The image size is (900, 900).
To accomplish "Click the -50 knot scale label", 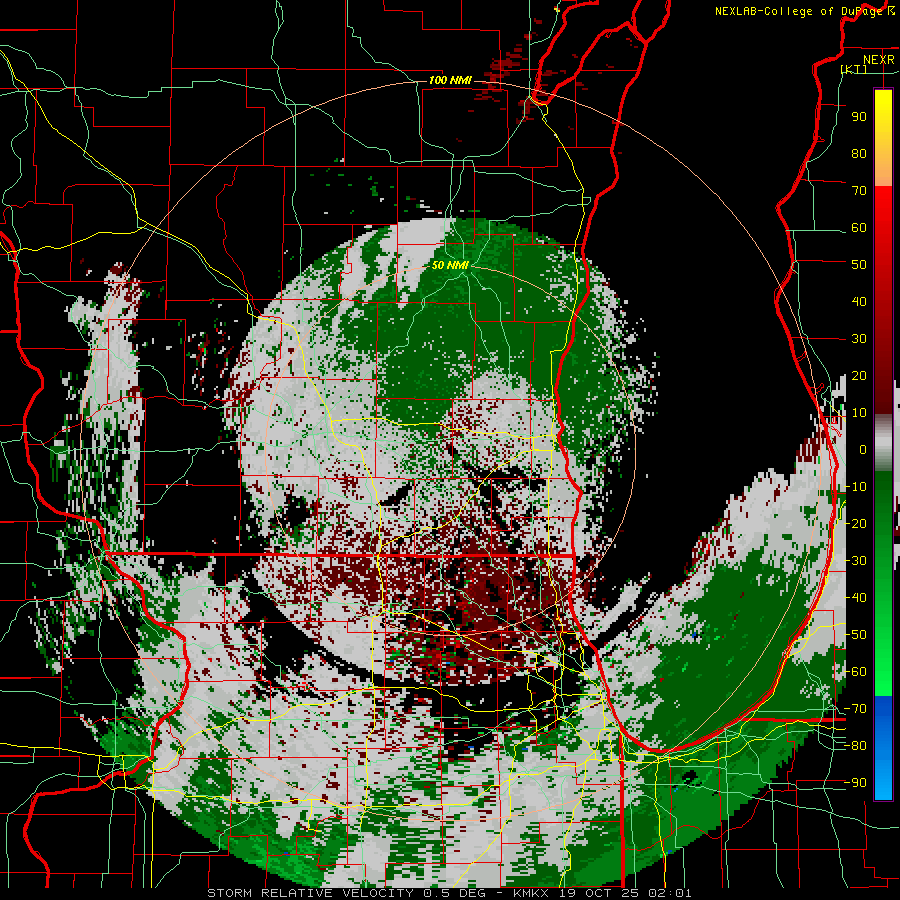I will point(855,634).
